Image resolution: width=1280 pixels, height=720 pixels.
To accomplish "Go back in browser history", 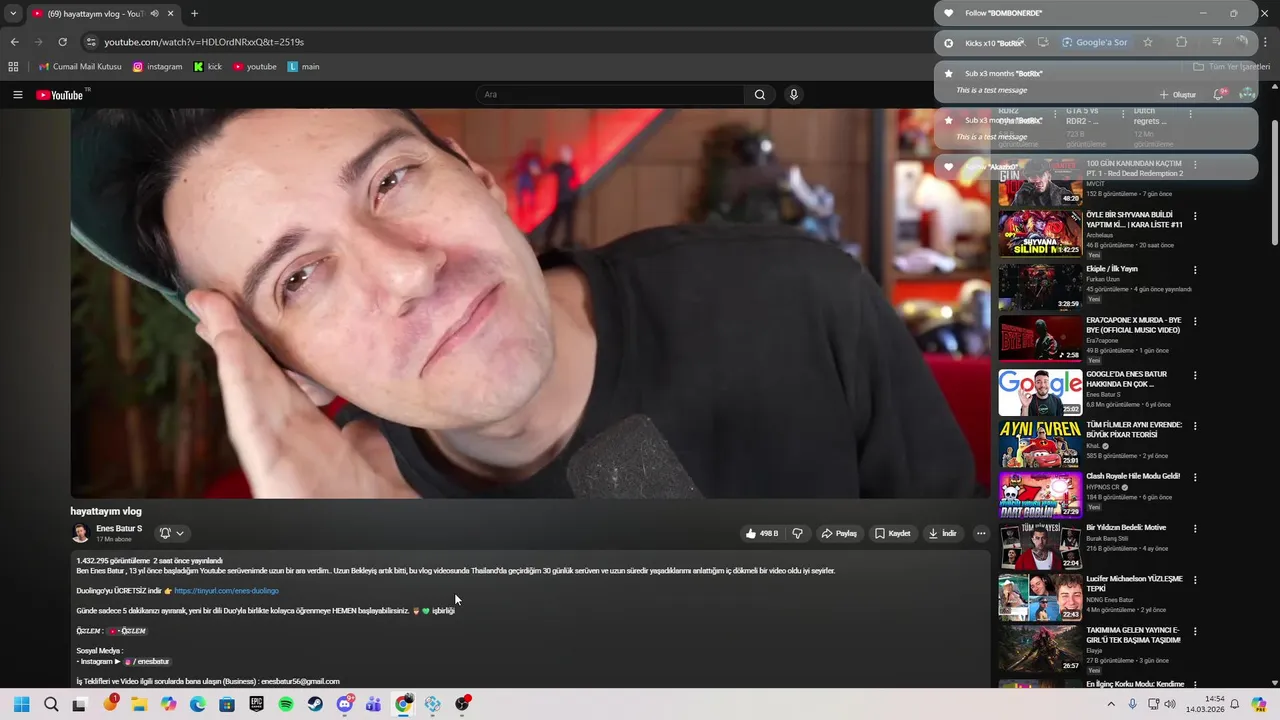I will pyautogui.click(x=14, y=42).
